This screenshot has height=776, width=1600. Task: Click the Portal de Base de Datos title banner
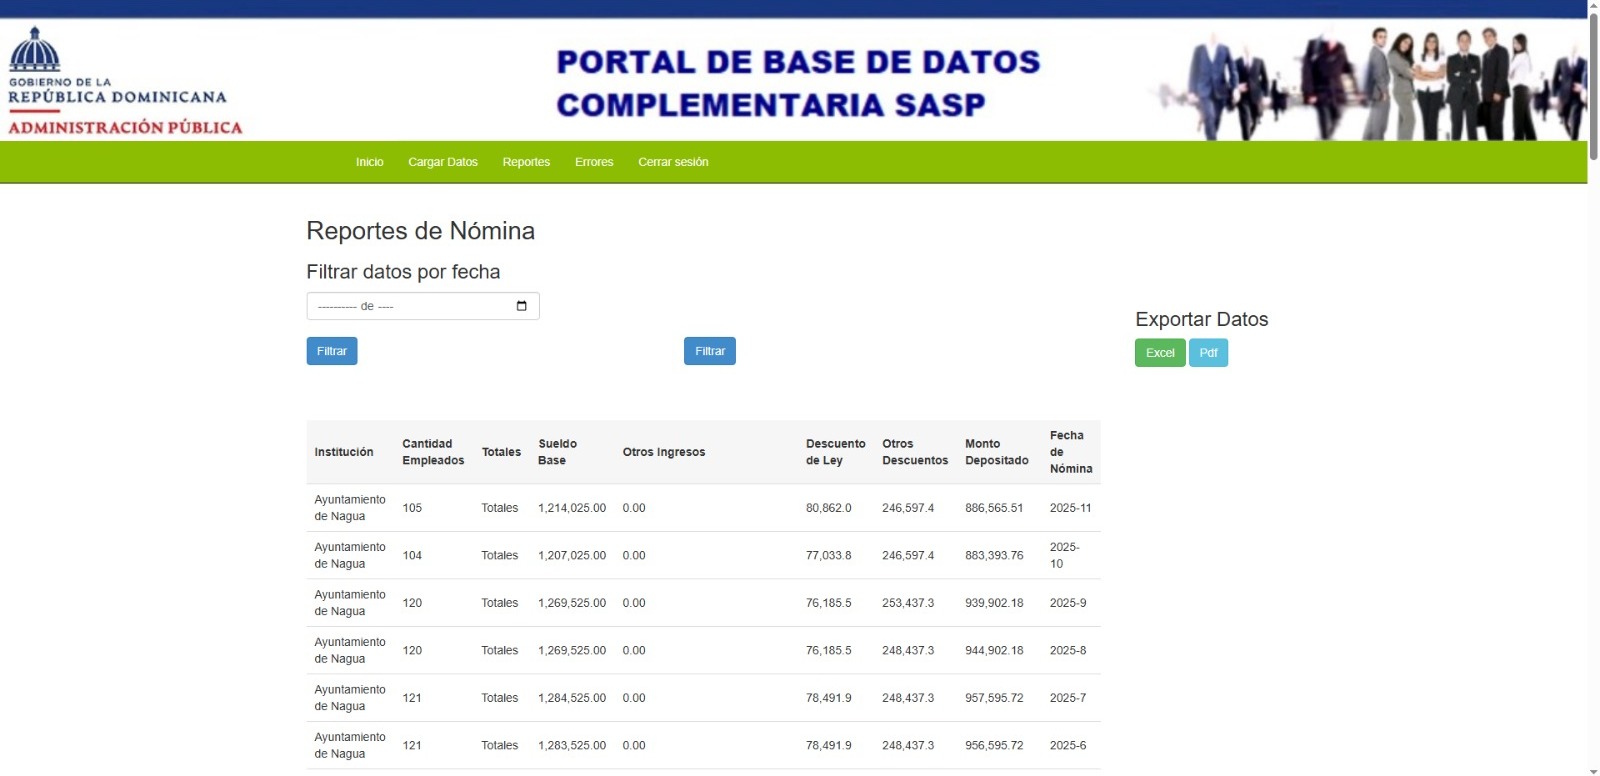point(798,82)
